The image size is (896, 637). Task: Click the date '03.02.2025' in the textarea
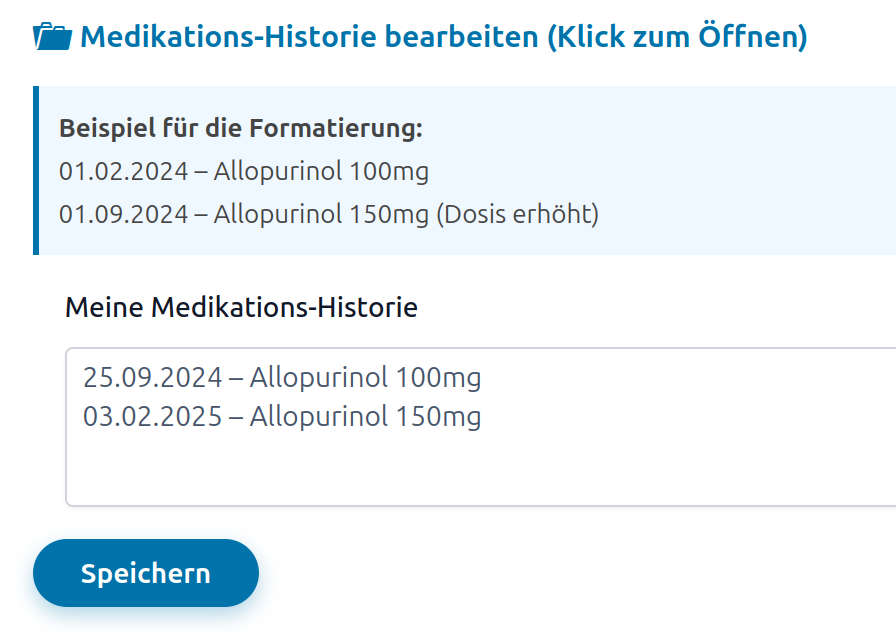[152, 417]
